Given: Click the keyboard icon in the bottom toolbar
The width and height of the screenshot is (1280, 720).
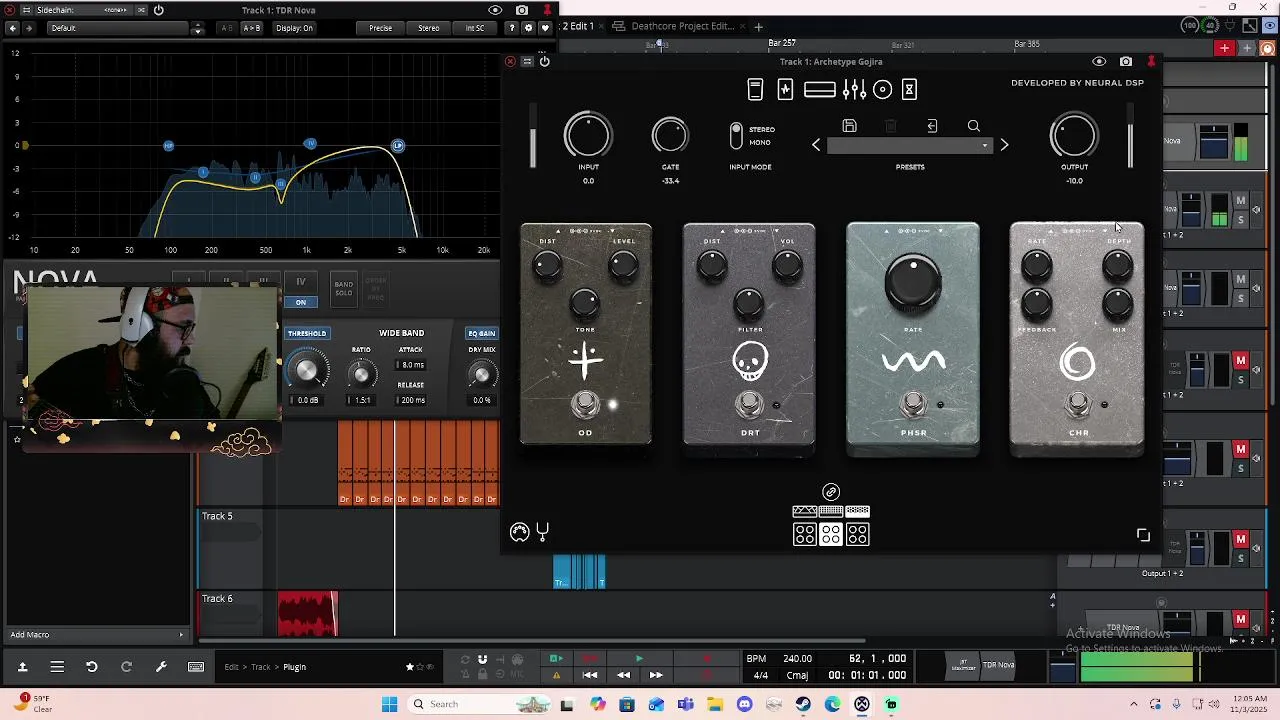Looking at the screenshot, I should click(x=196, y=667).
